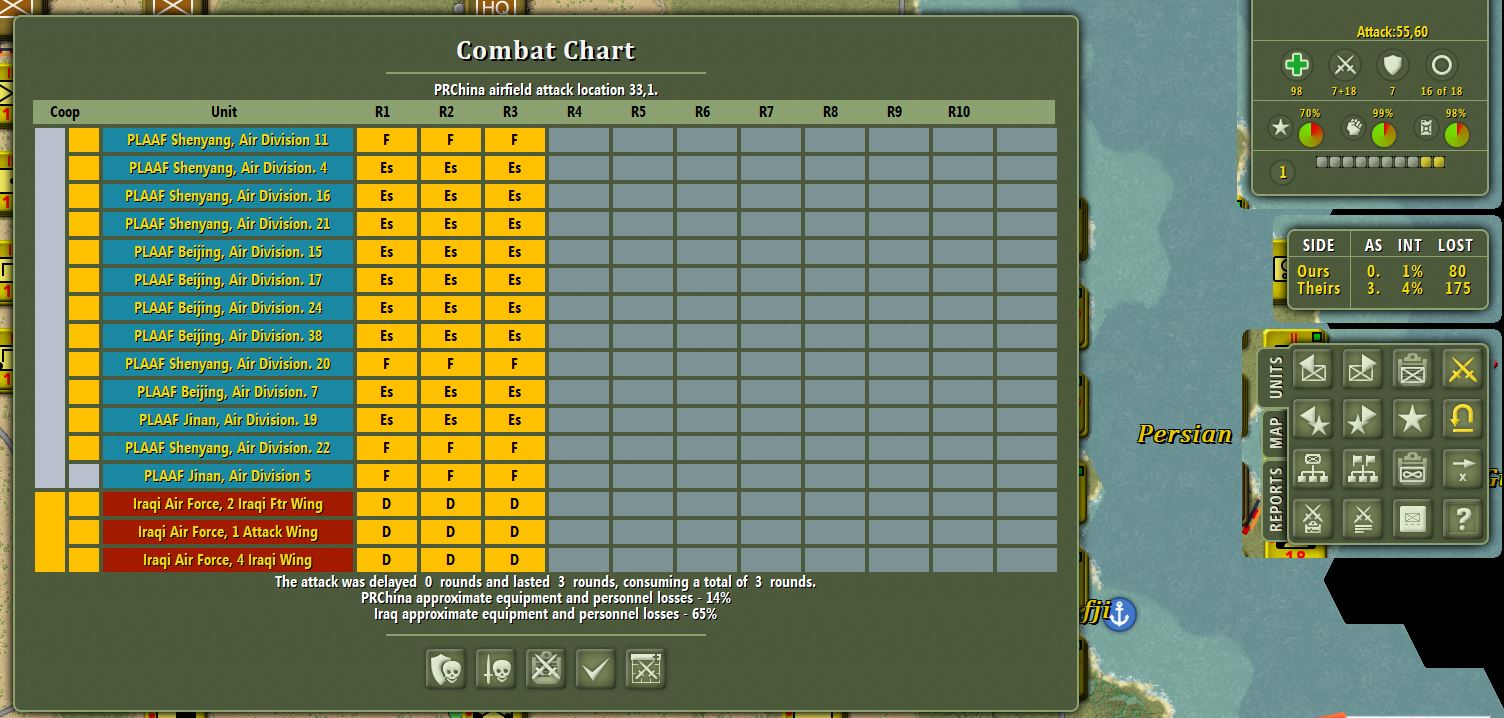Click the yellow undo U-turn arrow icon
Viewport: 1504px width, 718px height.
pyautogui.click(x=1462, y=420)
